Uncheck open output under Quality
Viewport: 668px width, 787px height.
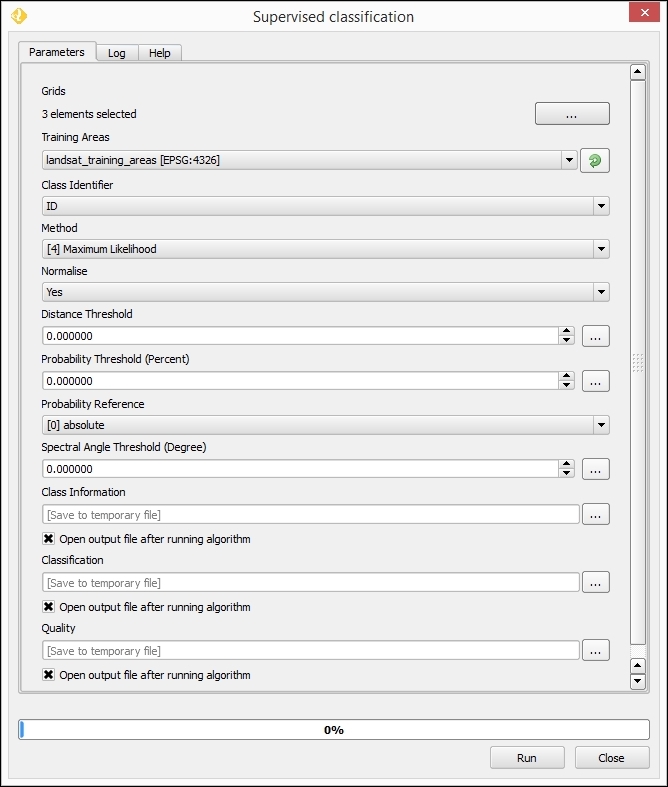coord(49,675)
